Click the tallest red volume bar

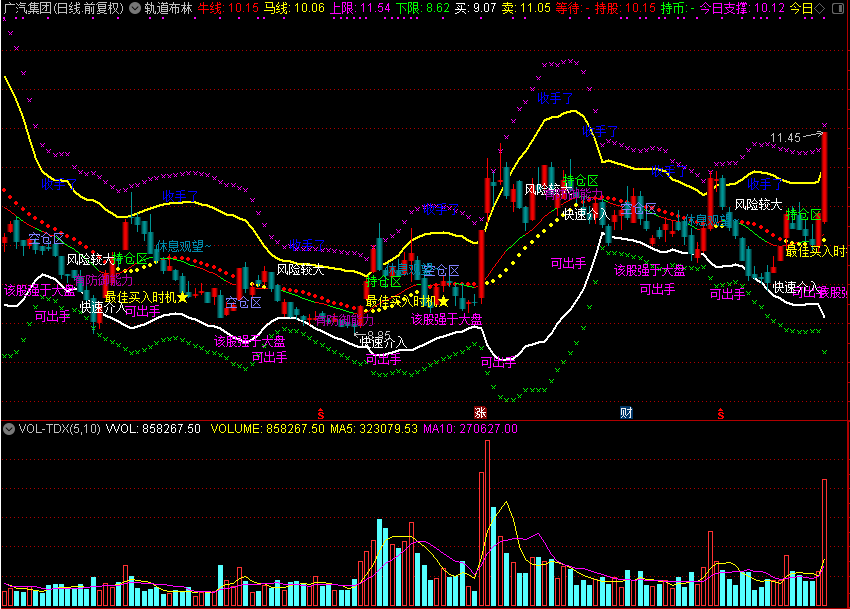(487, 523)
